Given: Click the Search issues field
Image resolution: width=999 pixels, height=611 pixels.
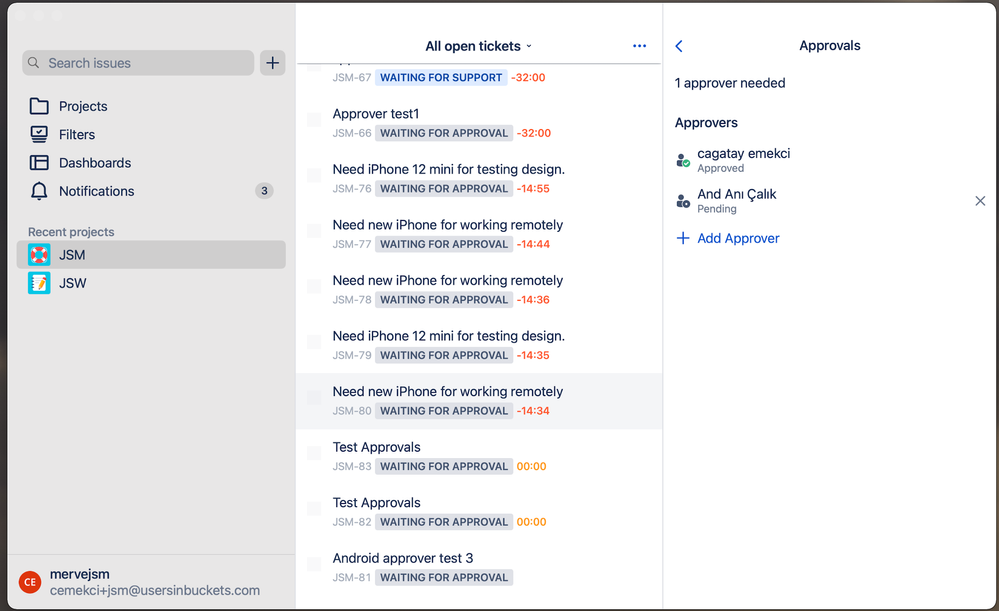Looking at the screenshot, I should tap(138, 63).
